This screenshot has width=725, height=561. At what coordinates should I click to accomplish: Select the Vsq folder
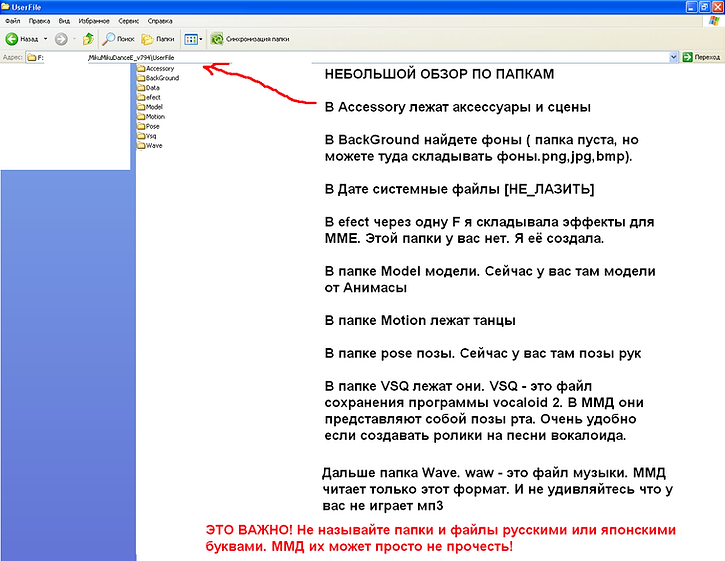coord(147,136)
